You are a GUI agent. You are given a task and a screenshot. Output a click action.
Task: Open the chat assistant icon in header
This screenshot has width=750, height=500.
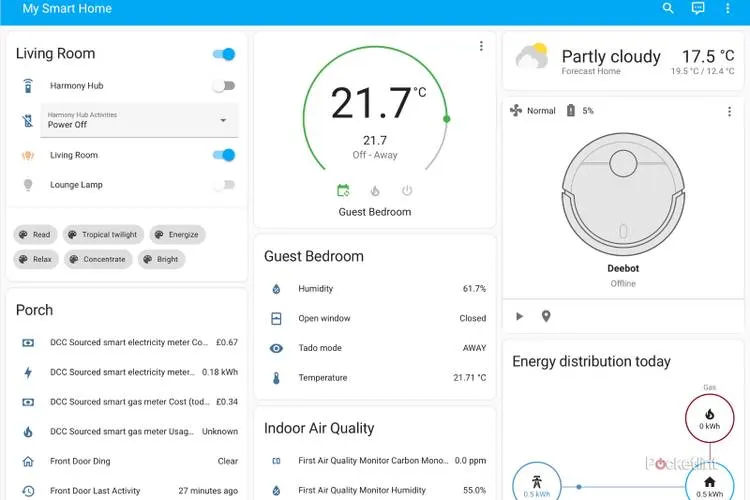coord(698,8)
